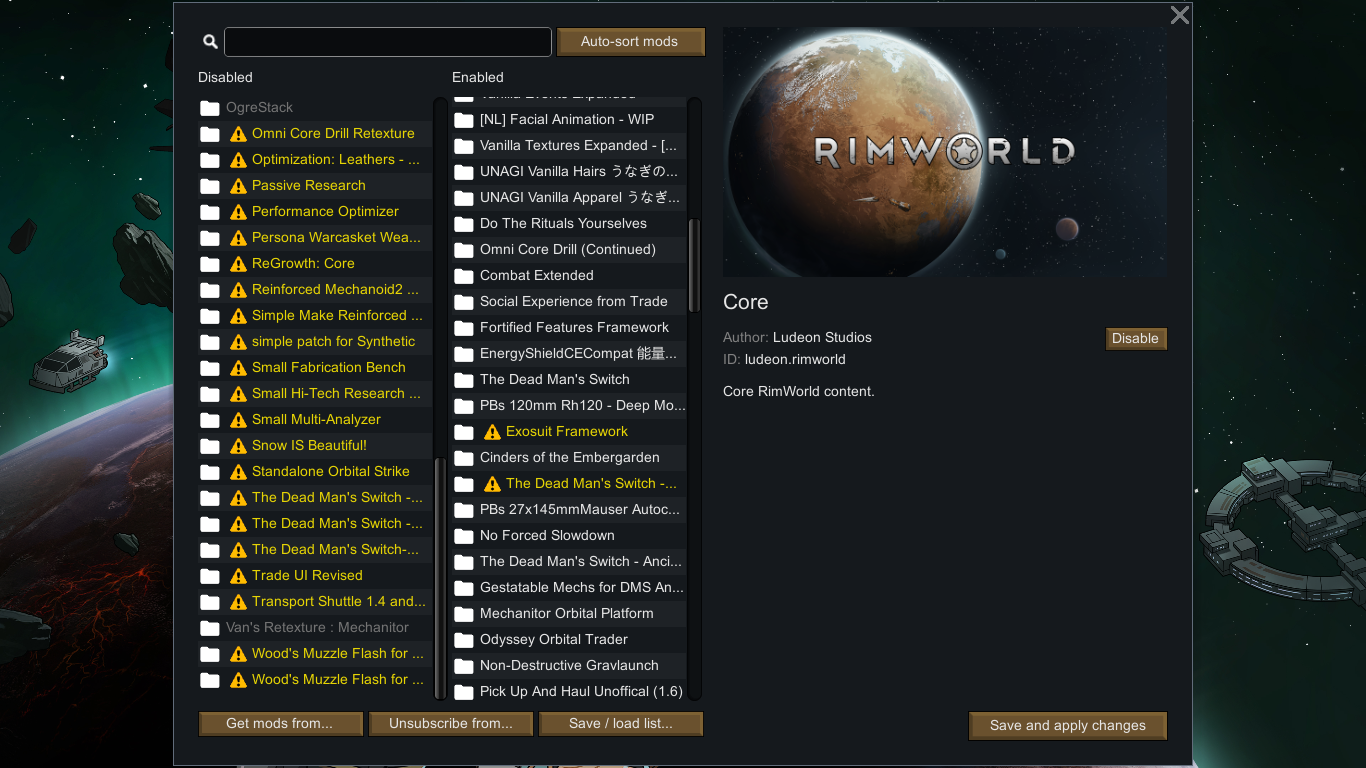This screenshot has height=768, width=1366.
Task: Click folder icon of Omni Core Drill (Continued)
Action: pos(464,250)
